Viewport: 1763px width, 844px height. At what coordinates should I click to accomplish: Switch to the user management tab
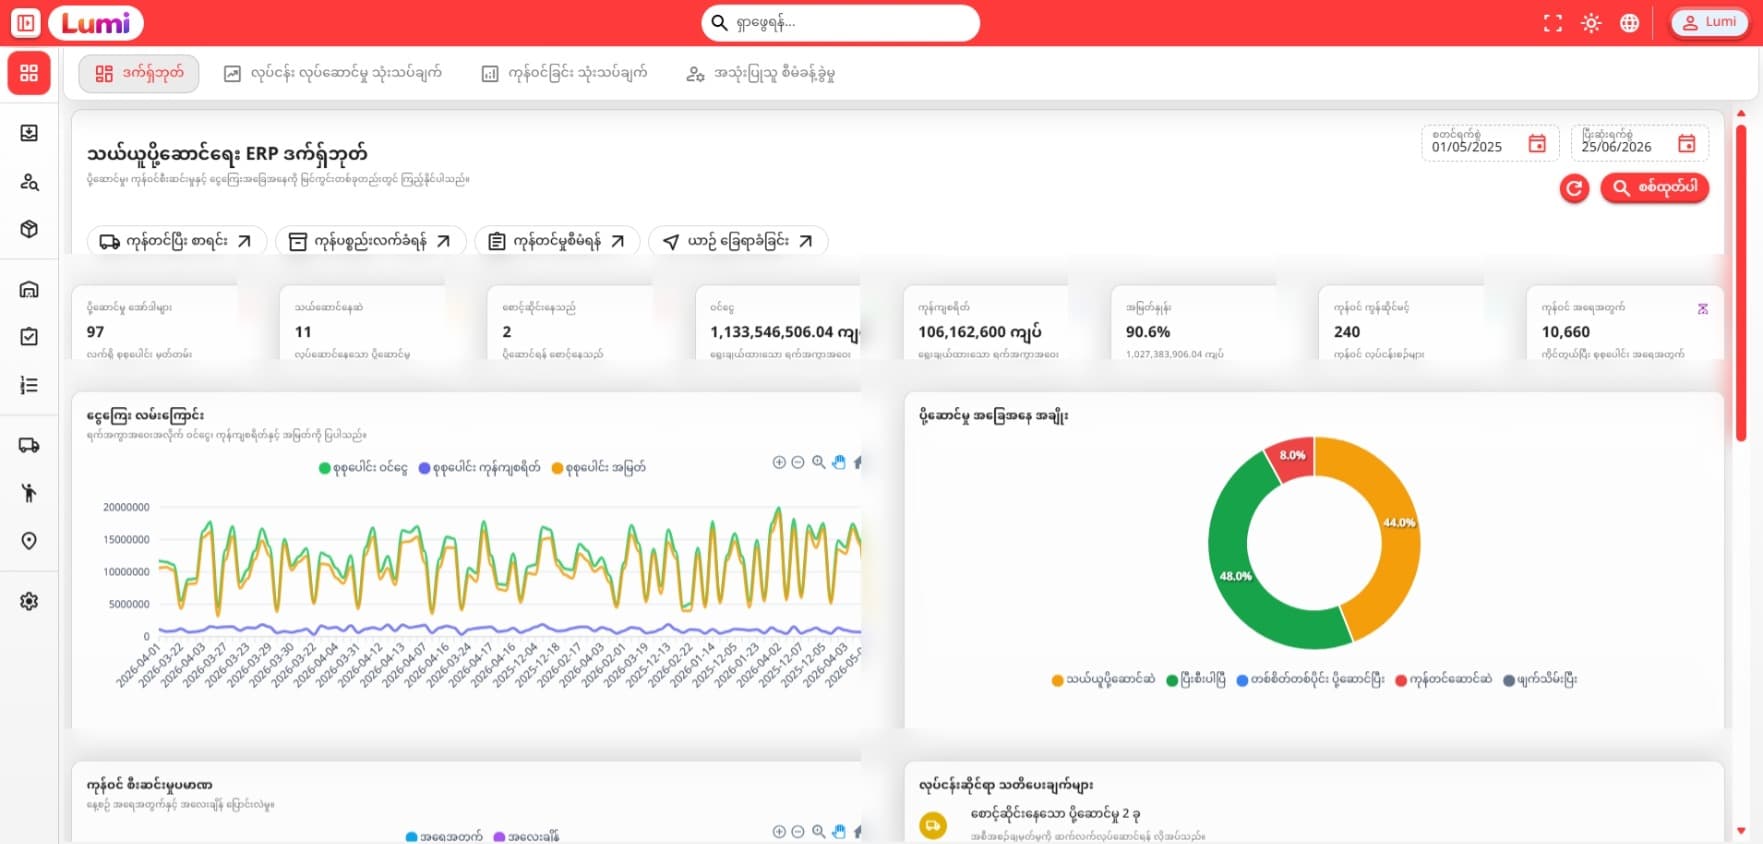(760, 73)
